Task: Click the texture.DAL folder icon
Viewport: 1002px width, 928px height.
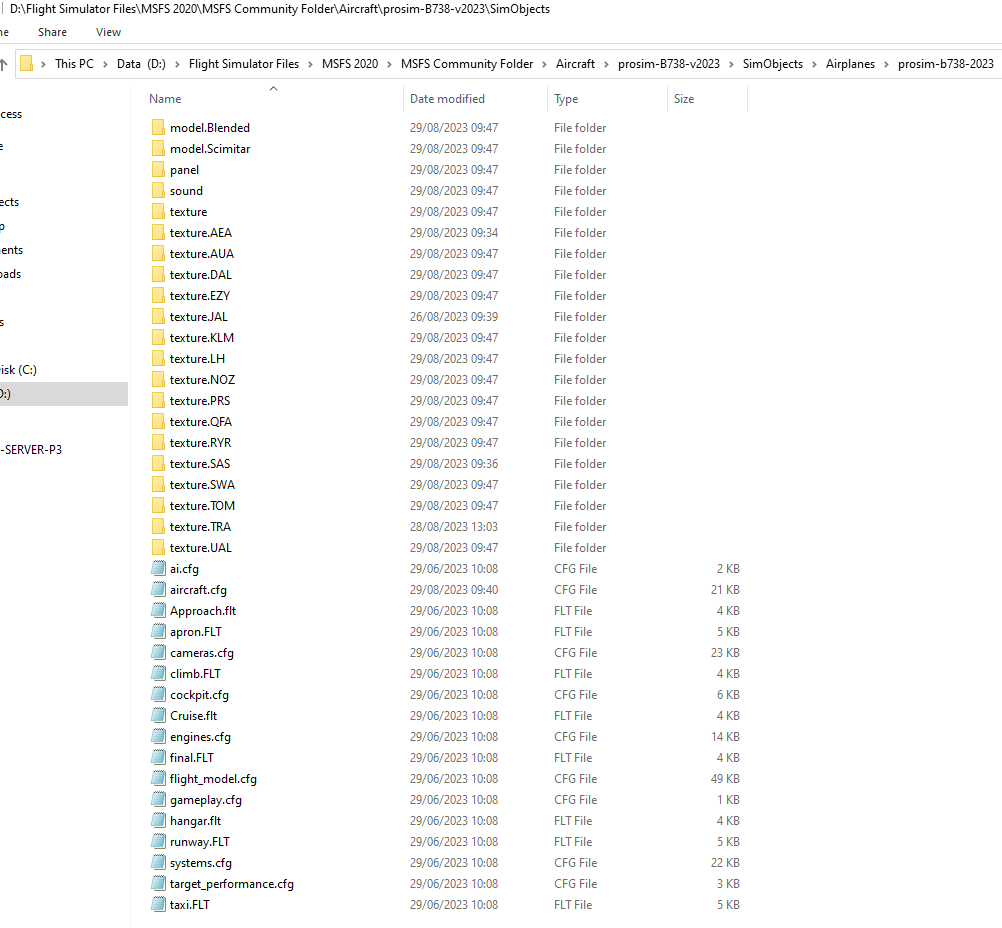Action: [158, 274]
